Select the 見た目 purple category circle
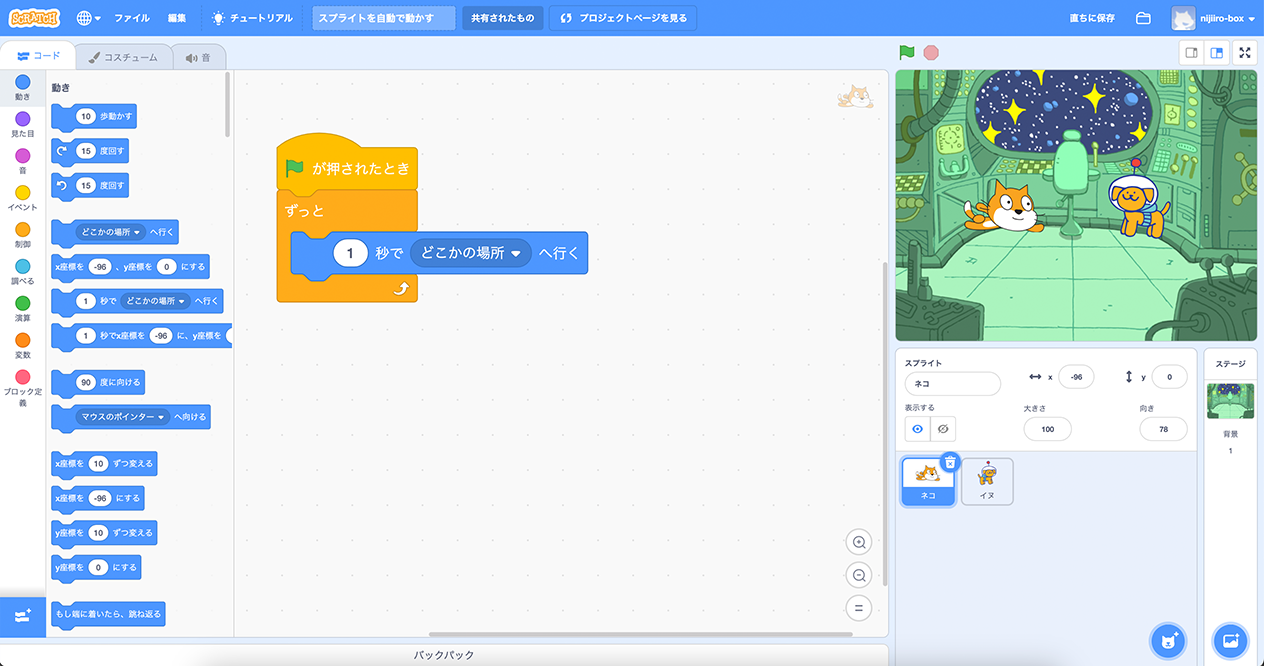This screenshot has height=666, width=1264. [x=23, y=119]
